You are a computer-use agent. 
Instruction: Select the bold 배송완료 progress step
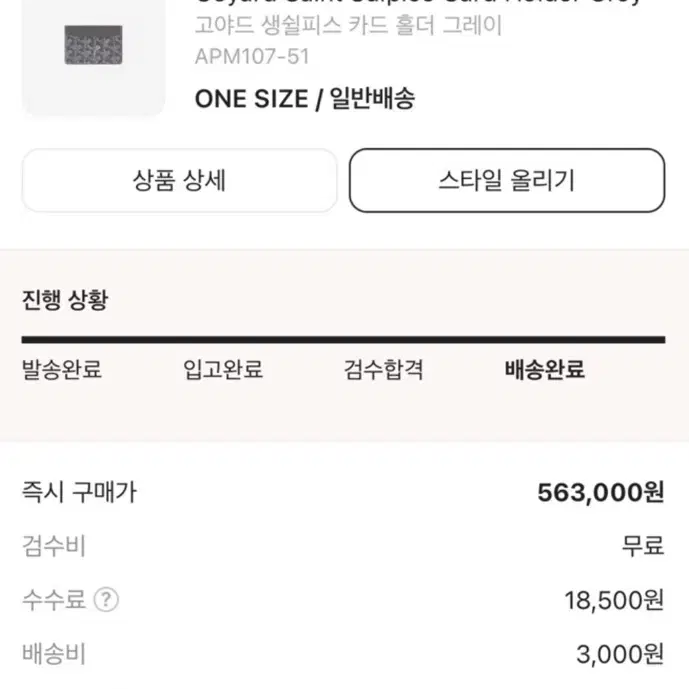coord(544,370)
